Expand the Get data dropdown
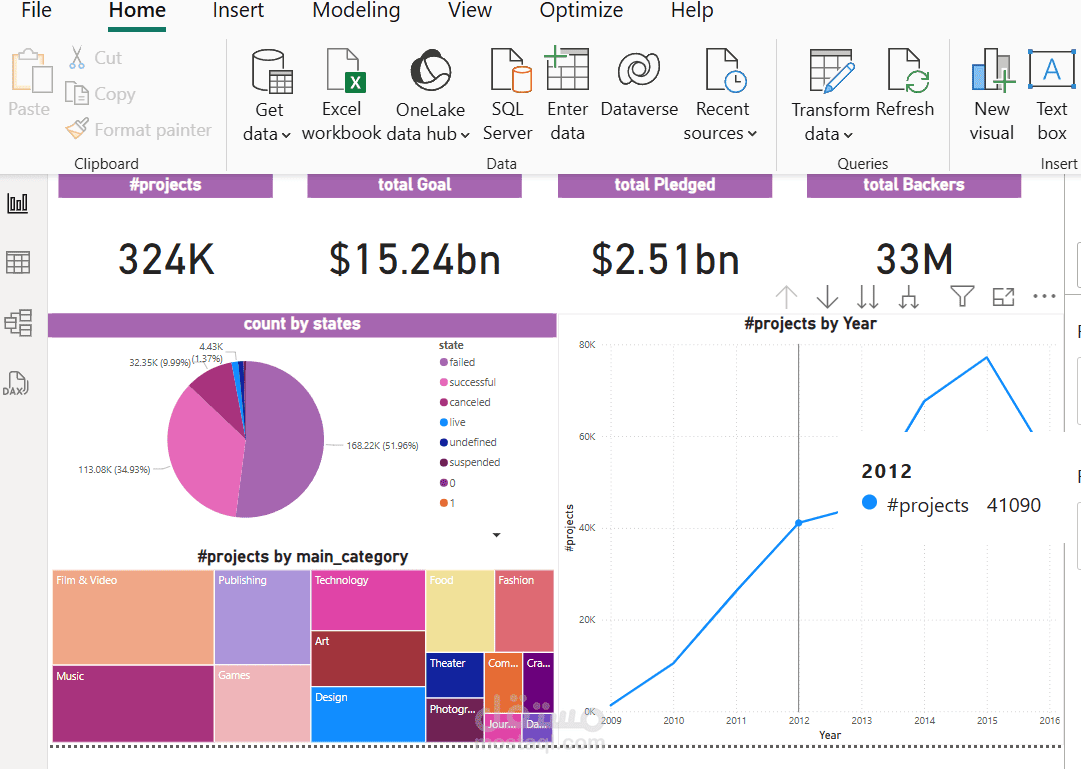1081x769 pixels. [x=285, y=134]
